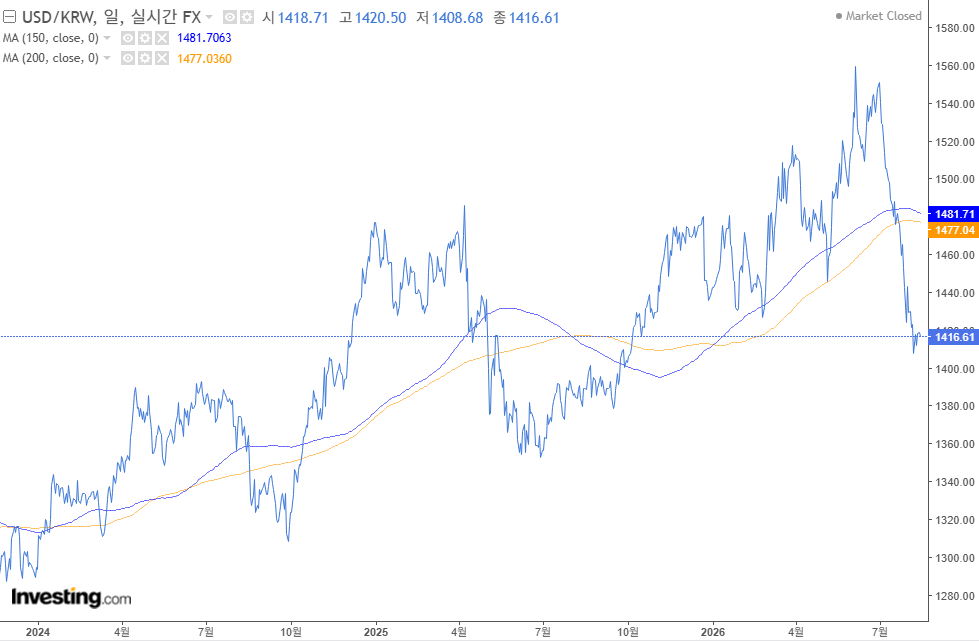
Task: Click the close price 1416.61 in header
Action: coord(534,17)
